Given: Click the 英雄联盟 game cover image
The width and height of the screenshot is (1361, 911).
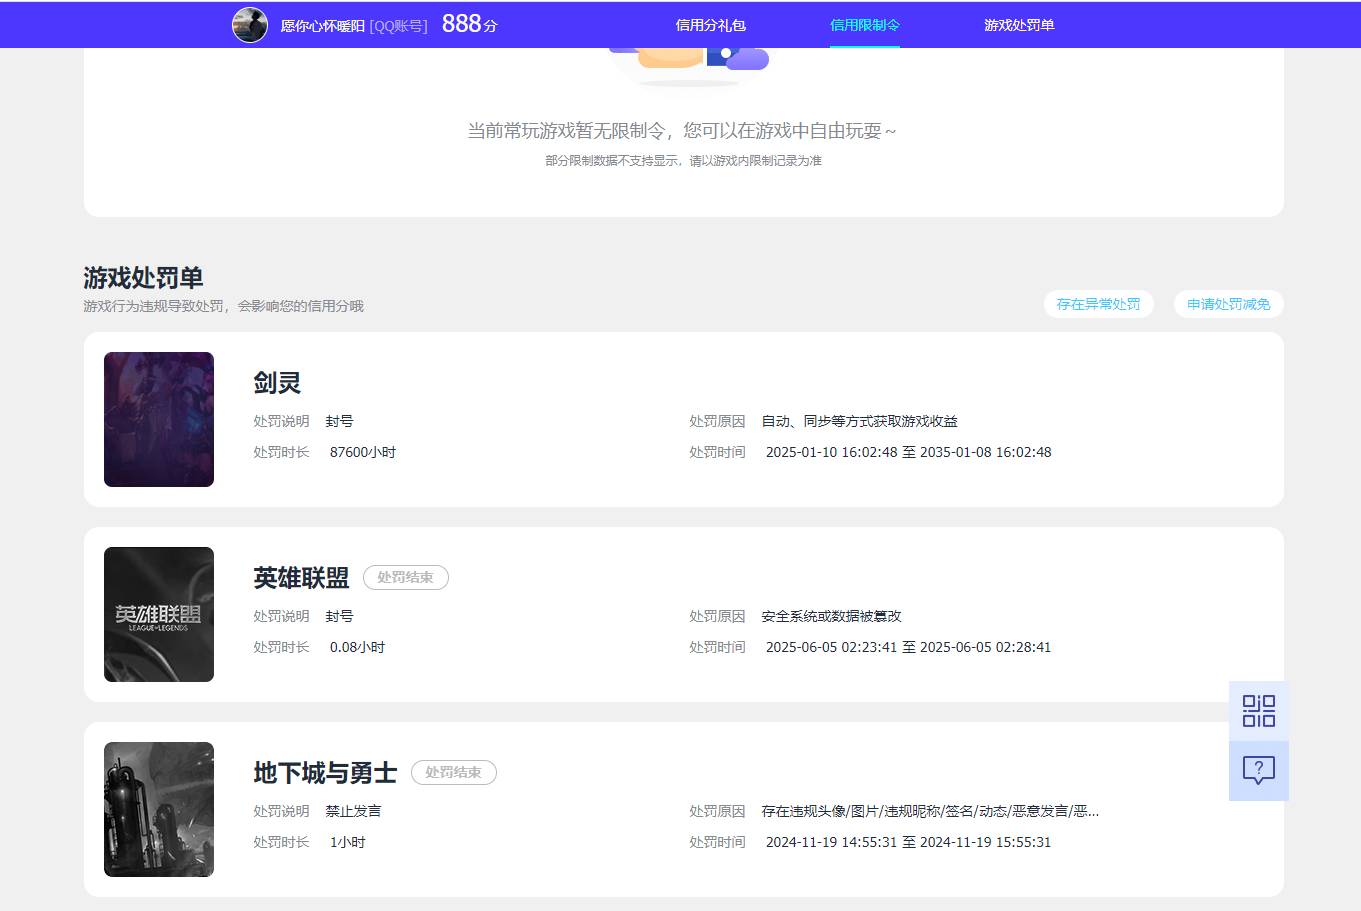Looking at the screenshot, I should [x=158, y=613].
